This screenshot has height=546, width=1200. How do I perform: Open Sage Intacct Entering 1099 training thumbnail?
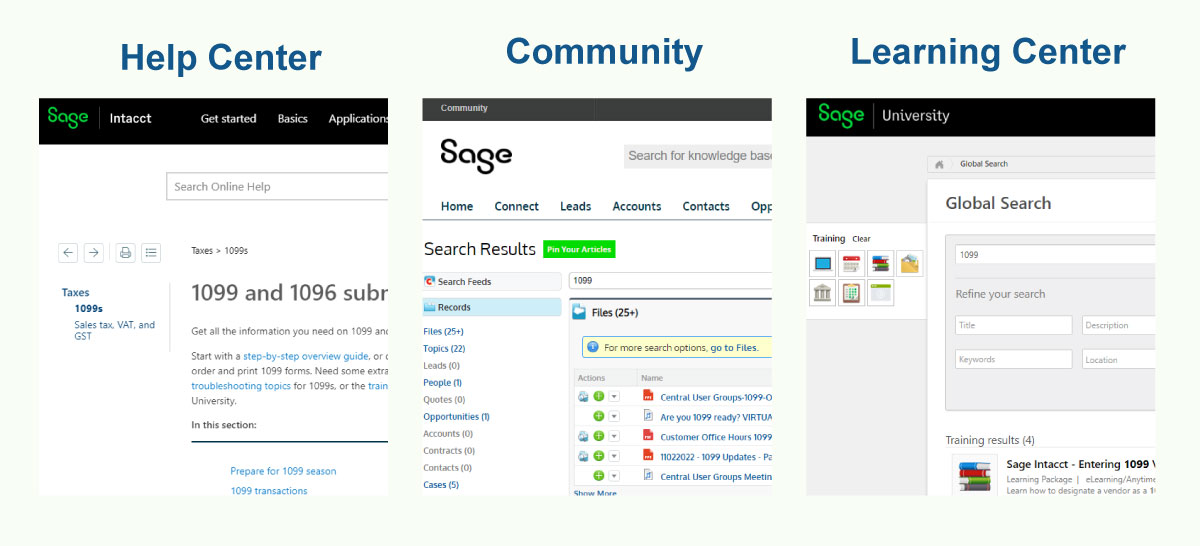(x=974, y=475)
